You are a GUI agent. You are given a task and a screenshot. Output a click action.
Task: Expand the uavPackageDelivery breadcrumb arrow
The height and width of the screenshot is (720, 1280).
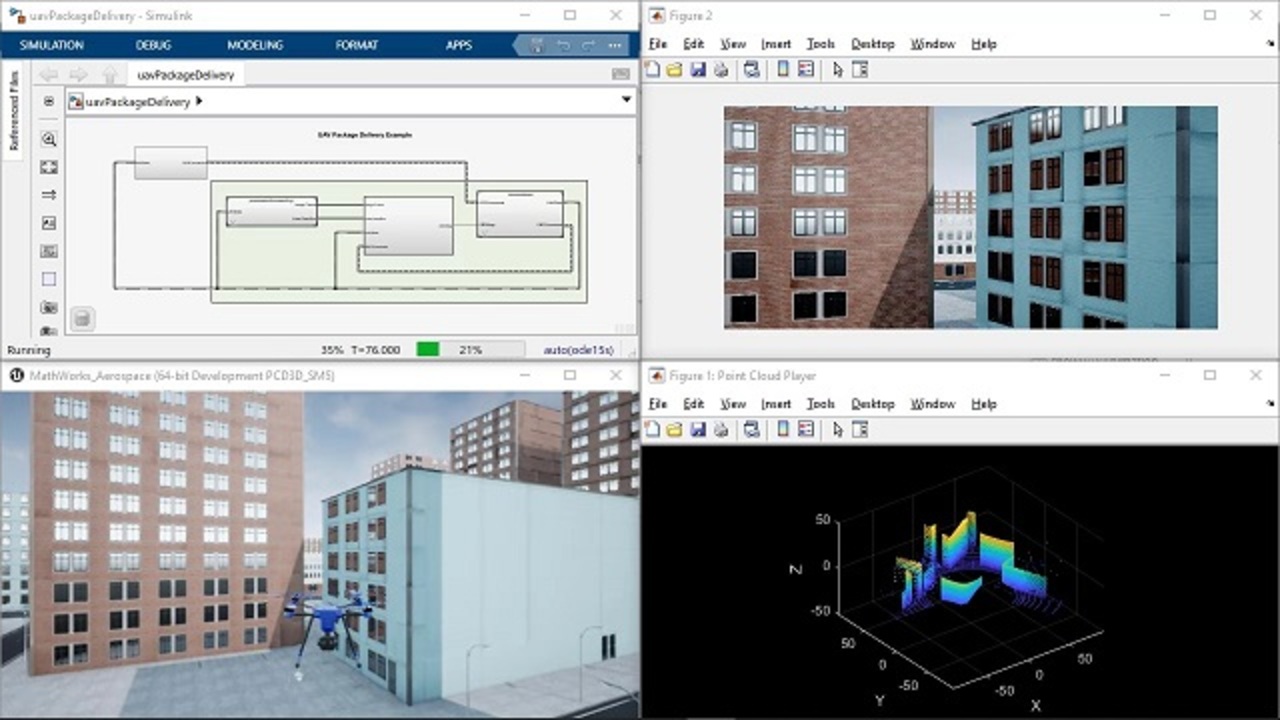(199, 101)
